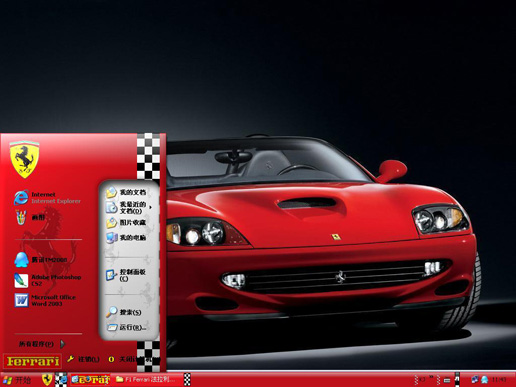This screenshot has width=516, height=387.
Task: Expand 所有程序(P) all programs list
Action: click(x=41, y=344)
